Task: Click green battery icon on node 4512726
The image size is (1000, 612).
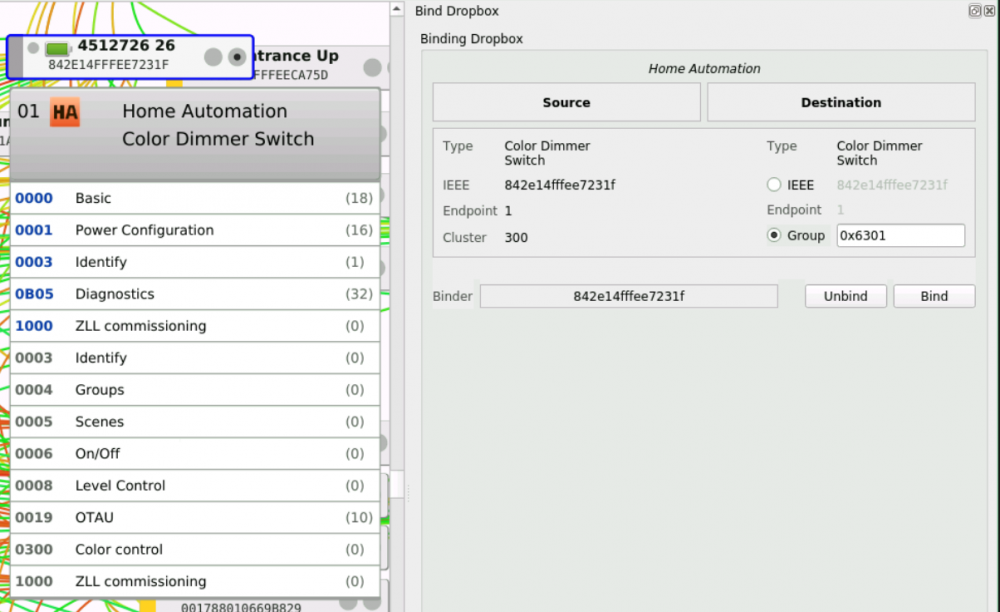Action: pos(58,49)
